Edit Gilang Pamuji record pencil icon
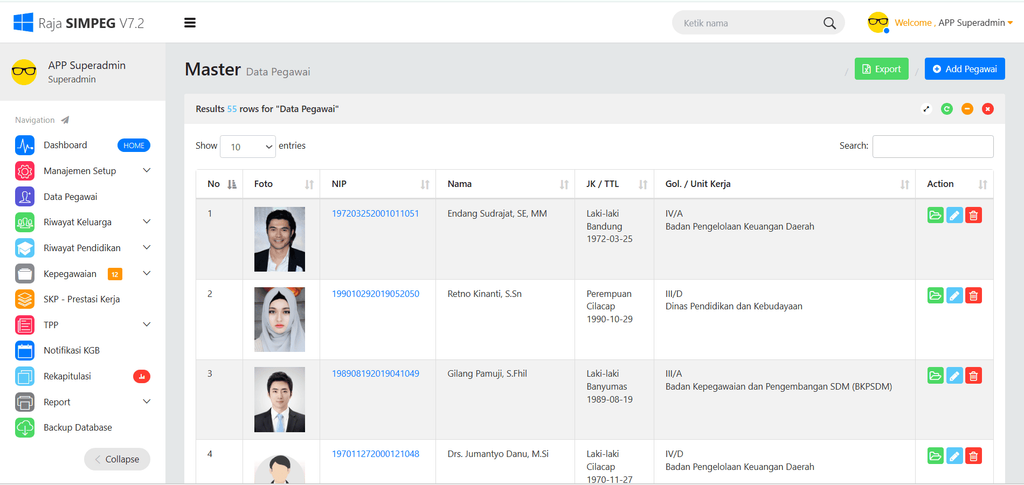This screenshot has height=485, width=1024. [954, 375]
